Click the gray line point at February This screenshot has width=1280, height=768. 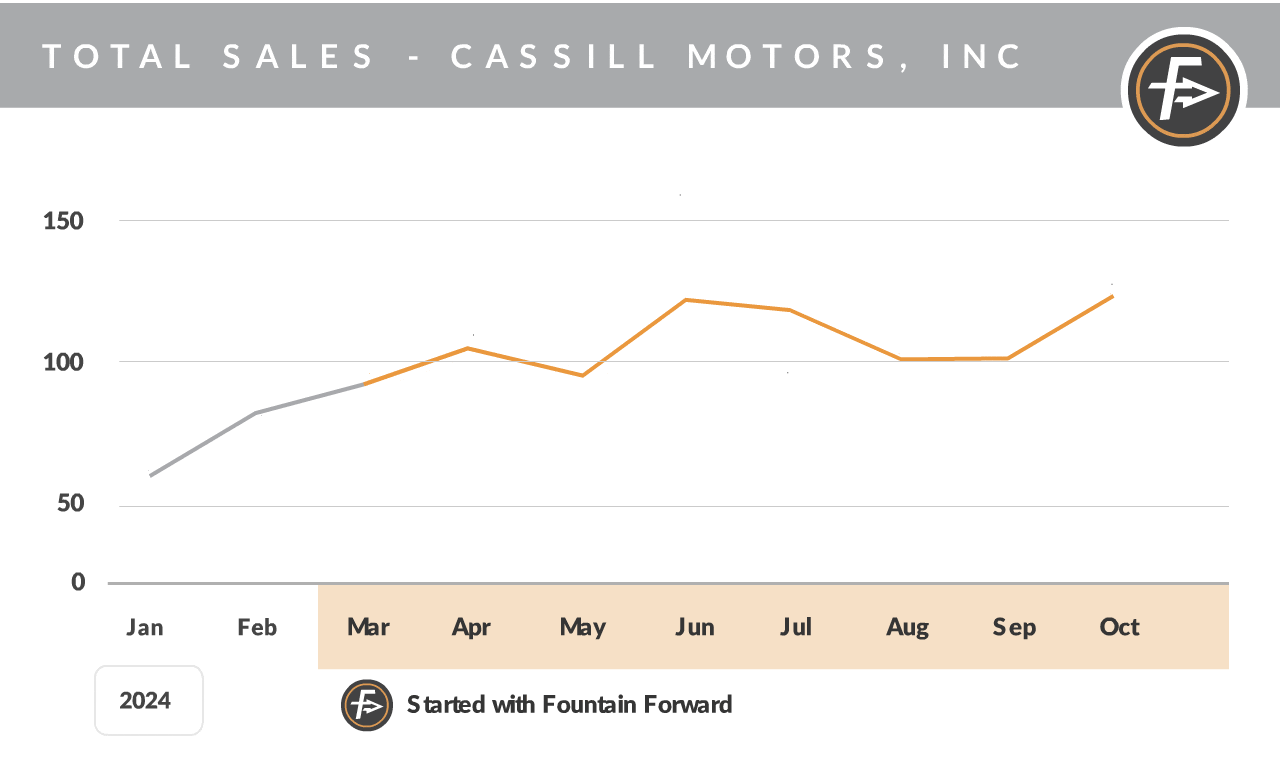[256, 412]
